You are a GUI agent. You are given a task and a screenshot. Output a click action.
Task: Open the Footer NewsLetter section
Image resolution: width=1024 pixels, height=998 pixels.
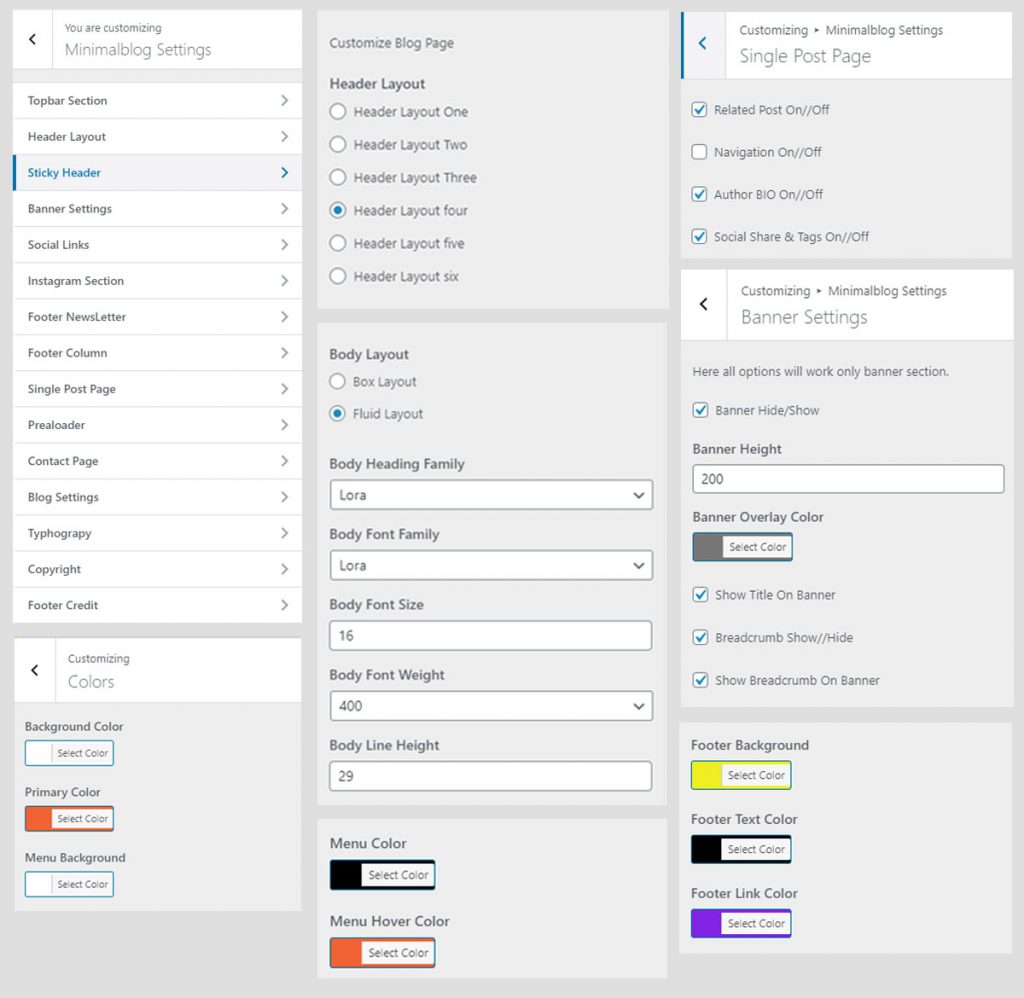click(x=157, y=317)
